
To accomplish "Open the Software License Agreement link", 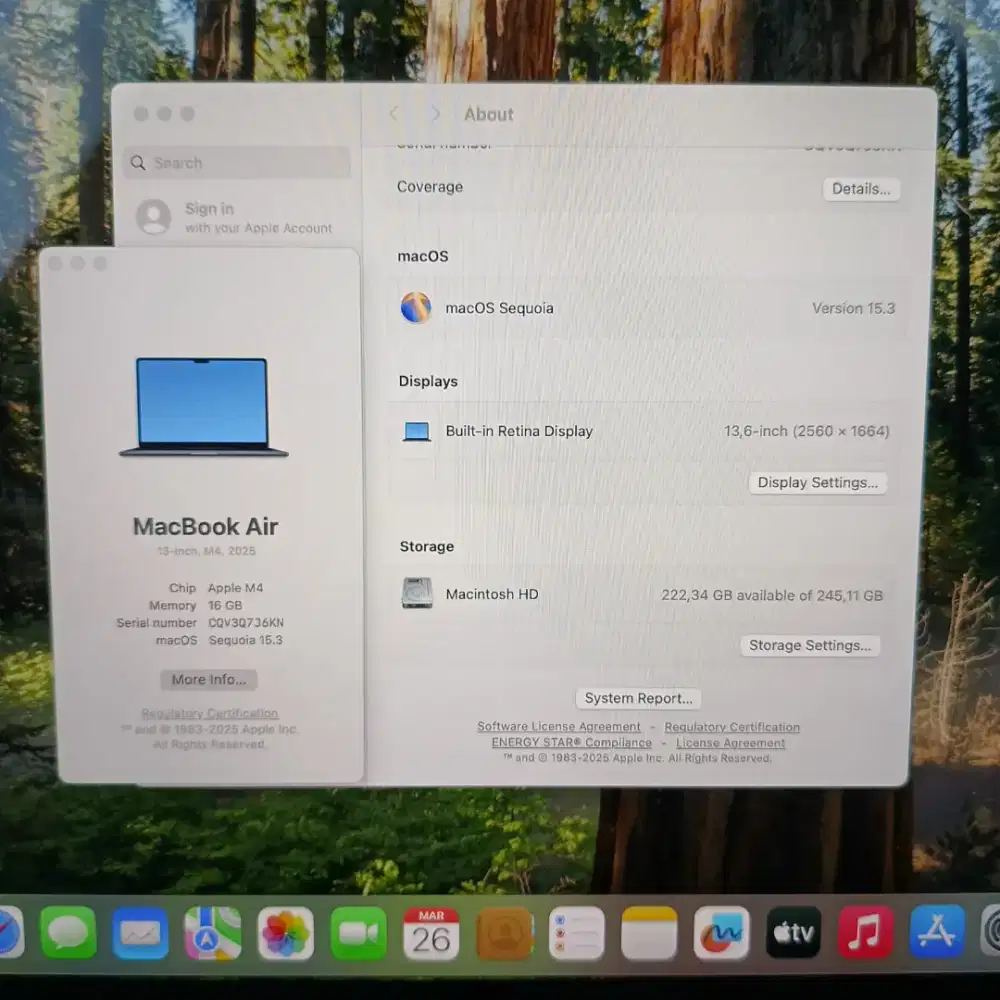I will coord(559,727).
